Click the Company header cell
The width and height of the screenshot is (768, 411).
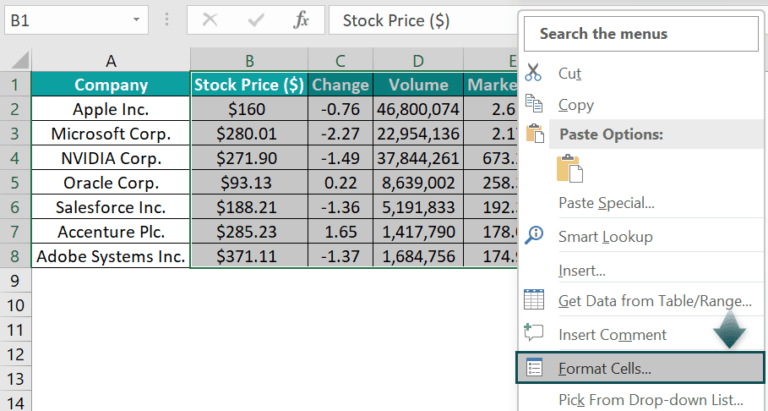click(111, 85)
